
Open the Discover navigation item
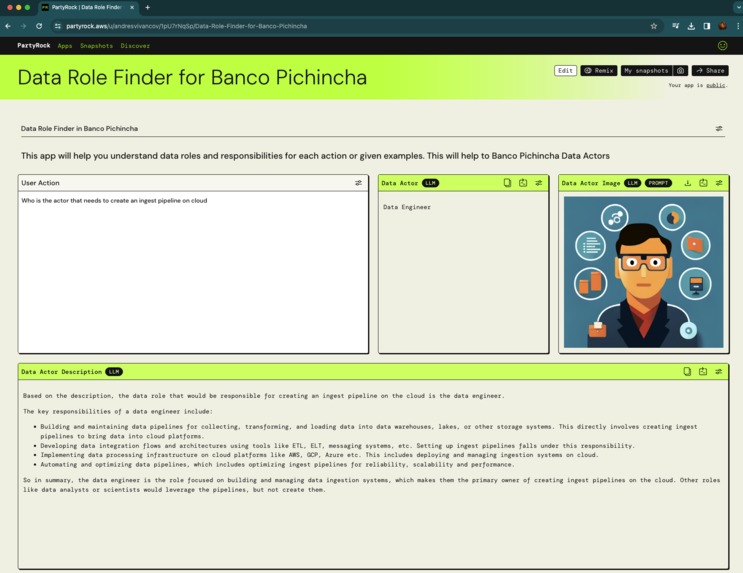click(135, 46)
